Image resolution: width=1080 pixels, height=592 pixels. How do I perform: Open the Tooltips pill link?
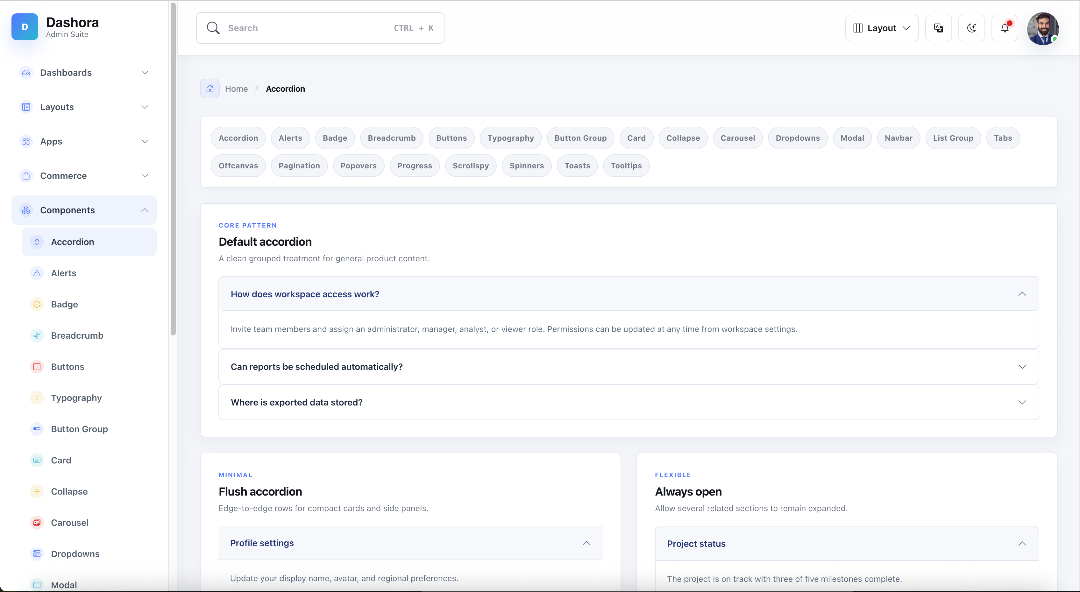coord(626,165)
